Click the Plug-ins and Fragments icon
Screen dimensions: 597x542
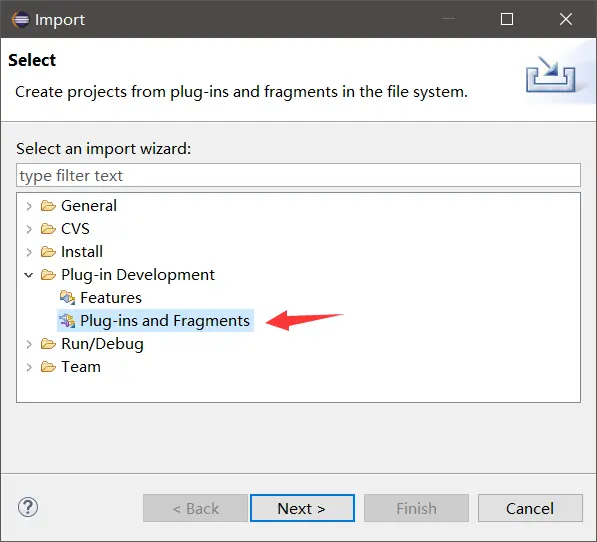[x=67, y=320]
